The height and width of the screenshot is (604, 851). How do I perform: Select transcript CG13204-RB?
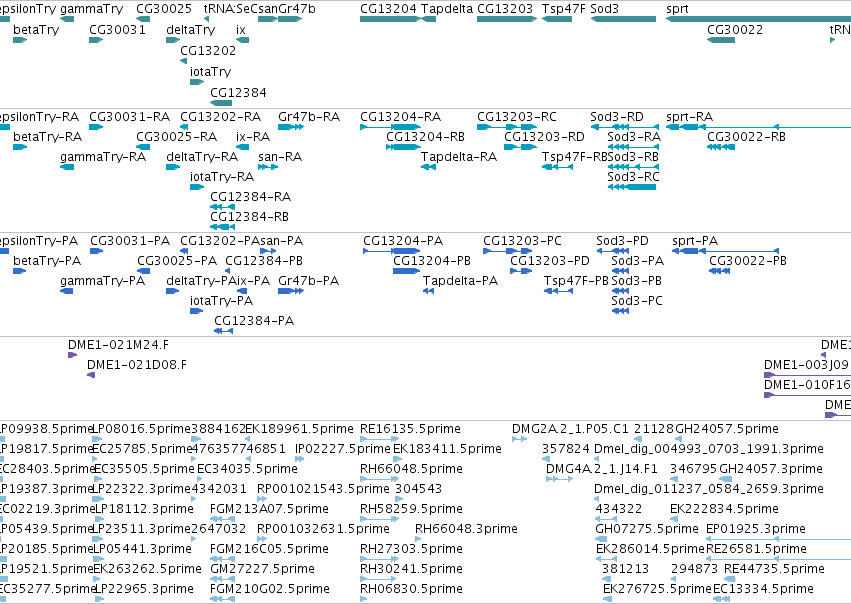click(403, 147)
